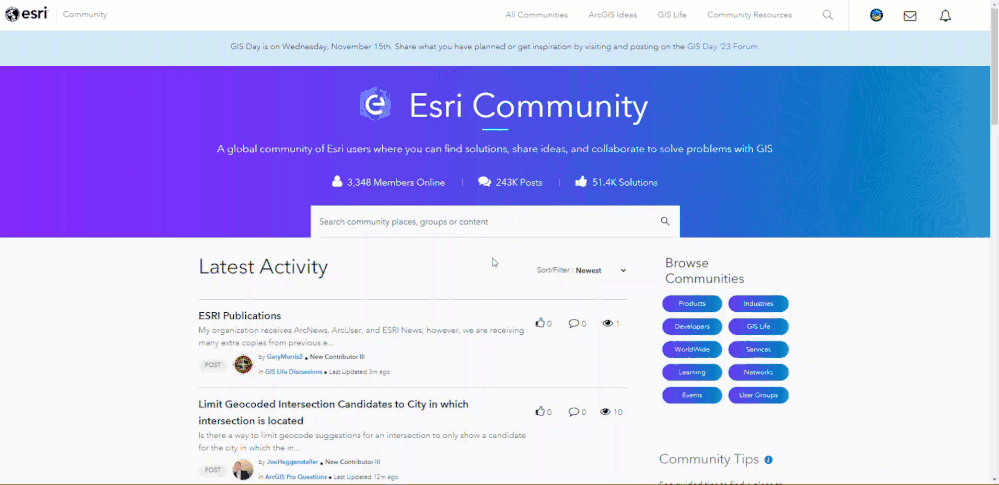Browse the Services community
The image size is (999, 485).
(x=758, y=349)
